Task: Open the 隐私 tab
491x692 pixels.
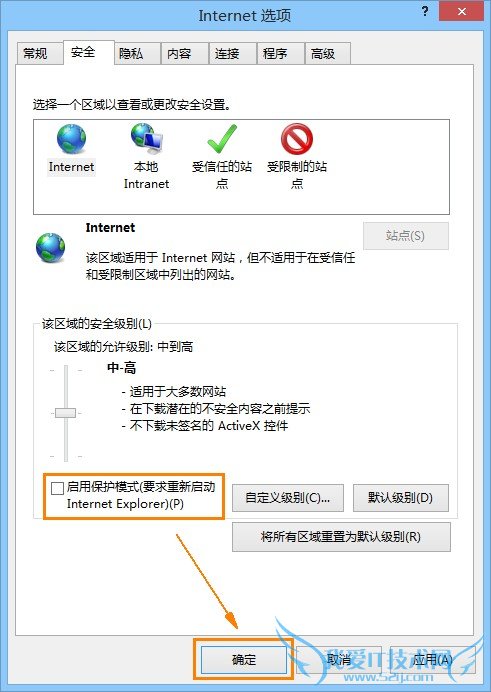Action: pyautogui.click(x=131, y=54)
